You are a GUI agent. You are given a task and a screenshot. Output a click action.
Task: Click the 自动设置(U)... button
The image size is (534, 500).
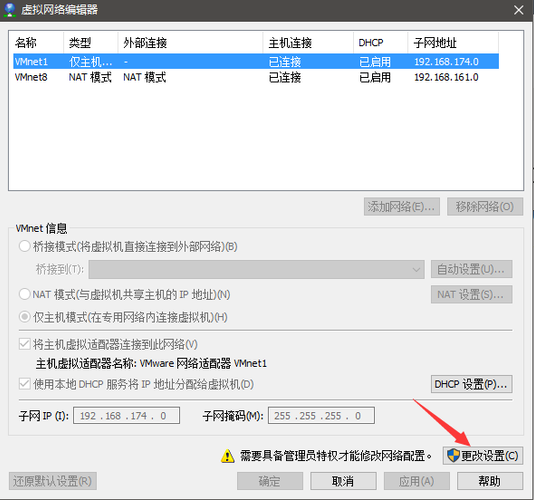(471, 269)
